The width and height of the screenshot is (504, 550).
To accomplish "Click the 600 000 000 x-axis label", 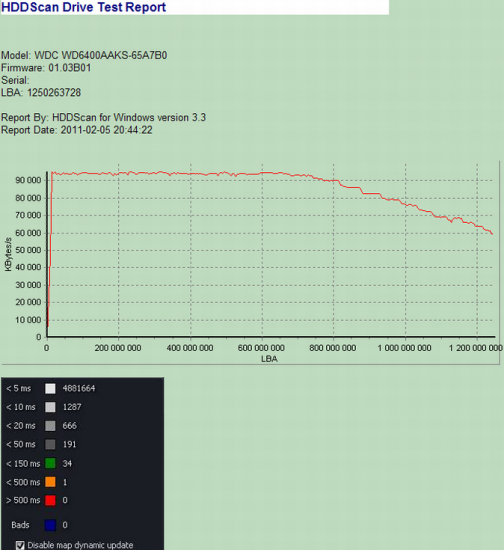I will (x=261, y=348).
